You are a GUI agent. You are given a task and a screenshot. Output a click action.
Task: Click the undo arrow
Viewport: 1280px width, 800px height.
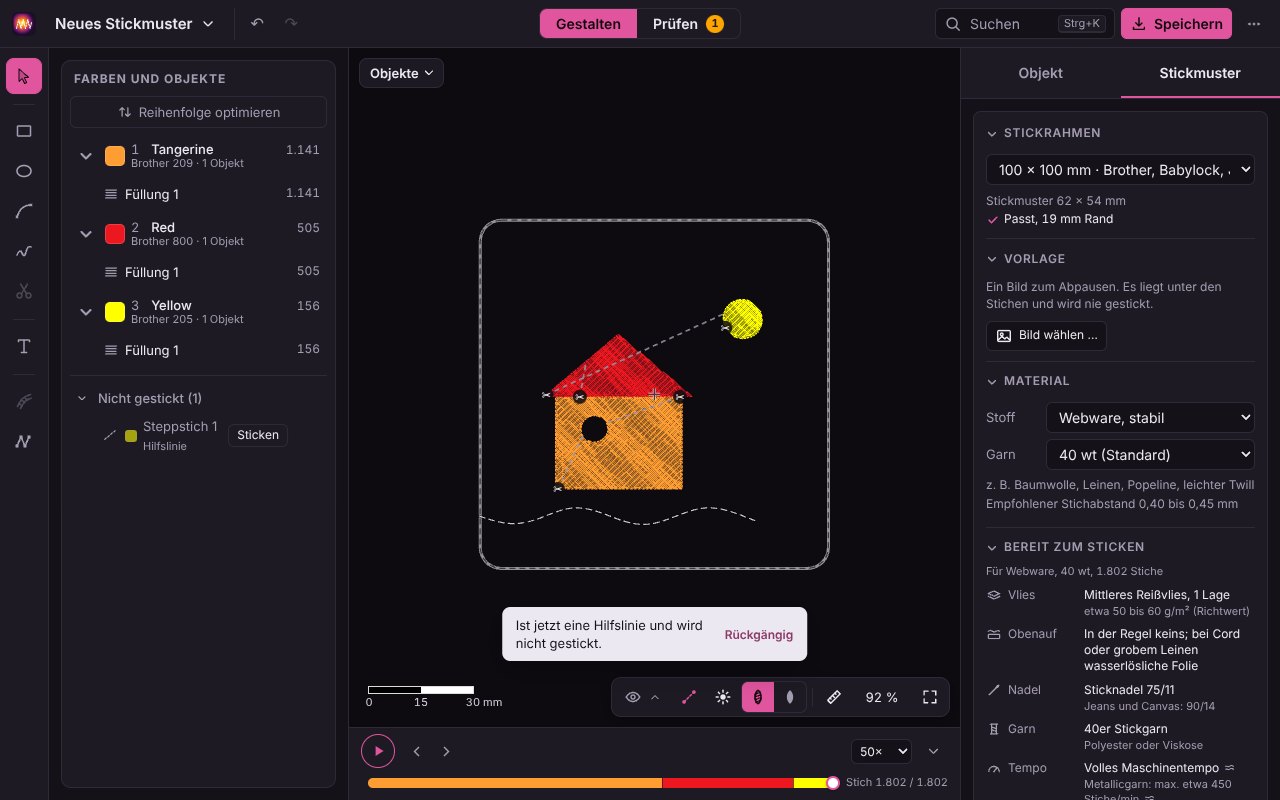coord(257,23)
